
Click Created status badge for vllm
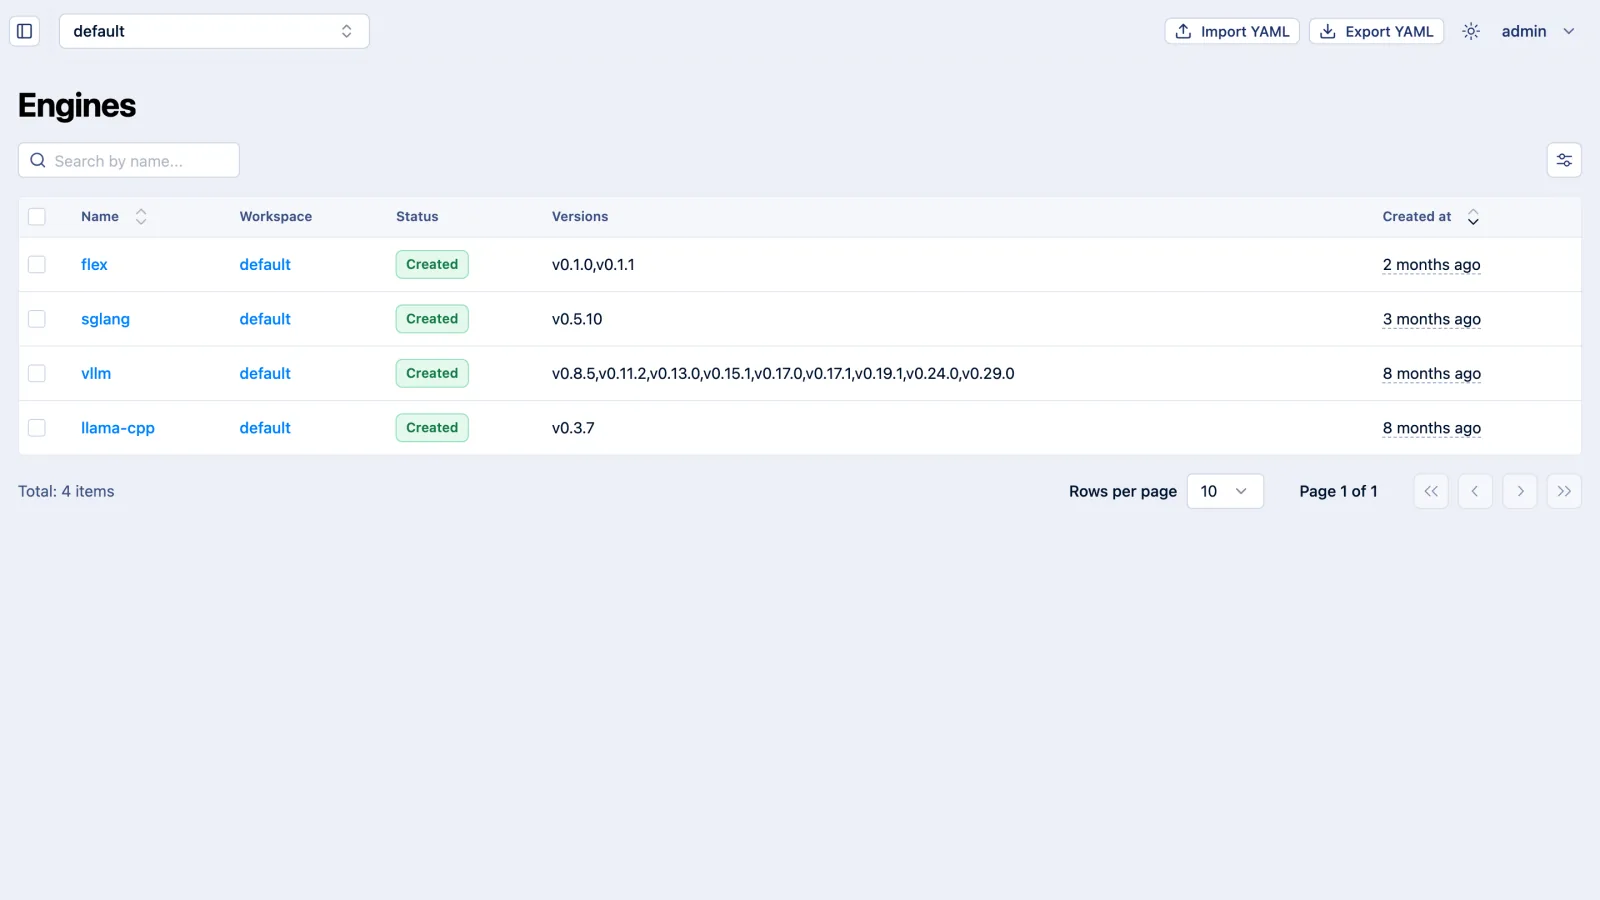432,373
